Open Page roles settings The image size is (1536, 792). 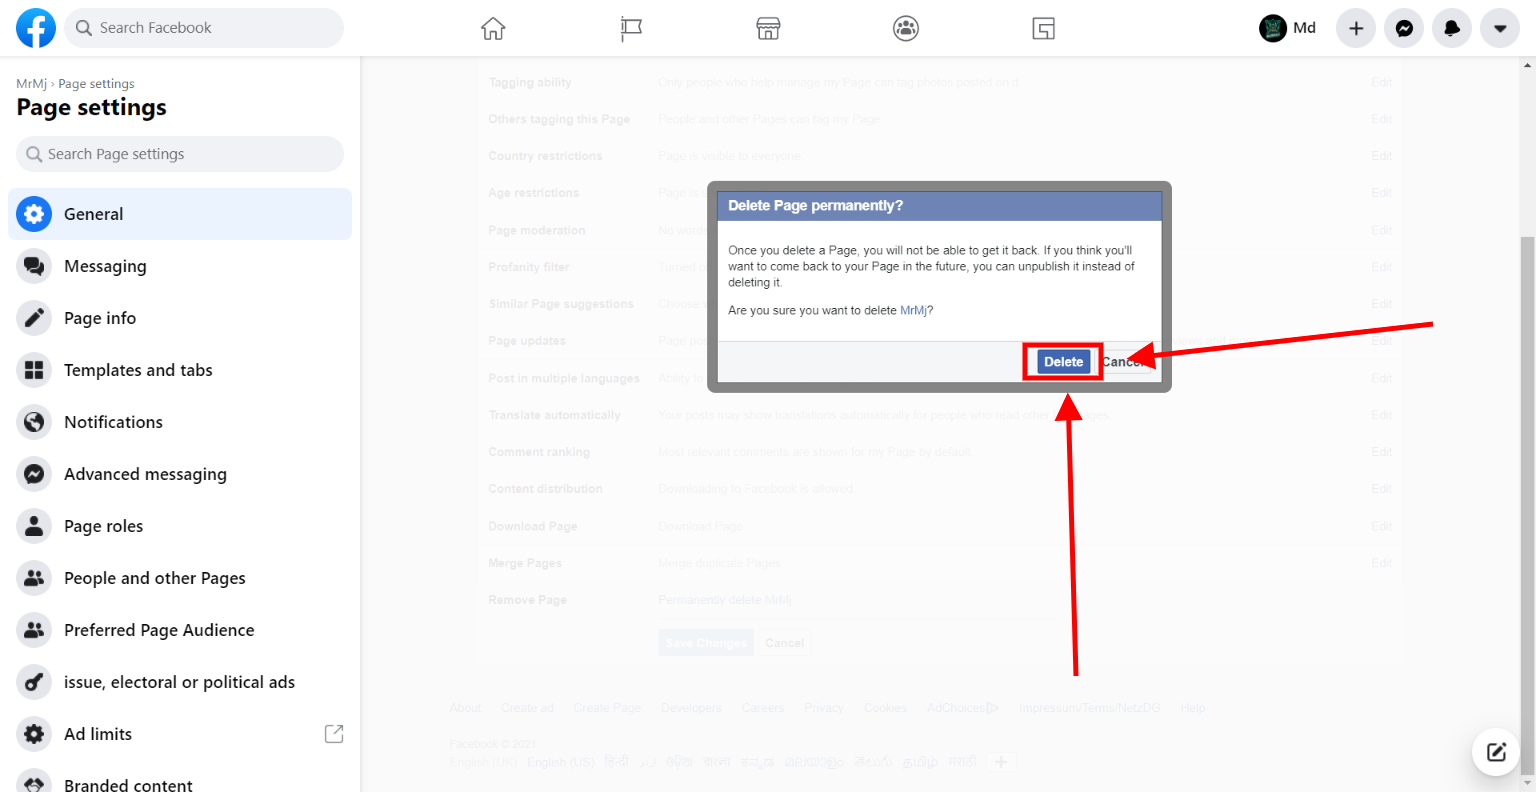[180, 526]
